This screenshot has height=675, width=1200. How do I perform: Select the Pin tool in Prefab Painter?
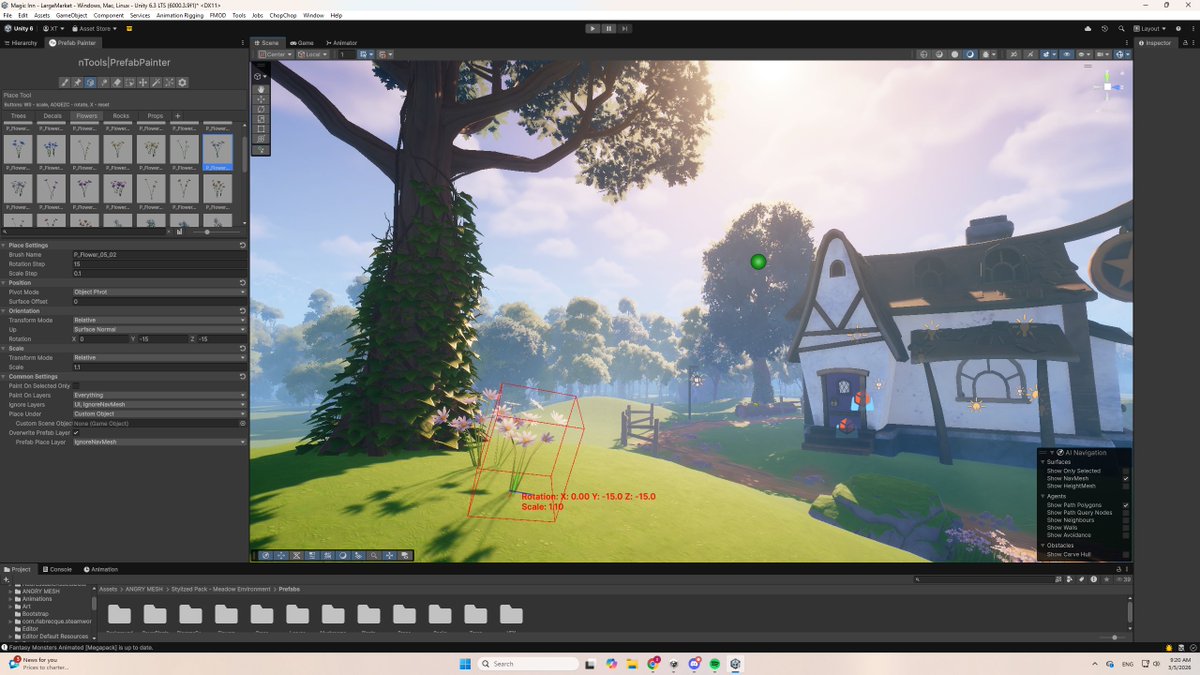[x=77, y=82]
